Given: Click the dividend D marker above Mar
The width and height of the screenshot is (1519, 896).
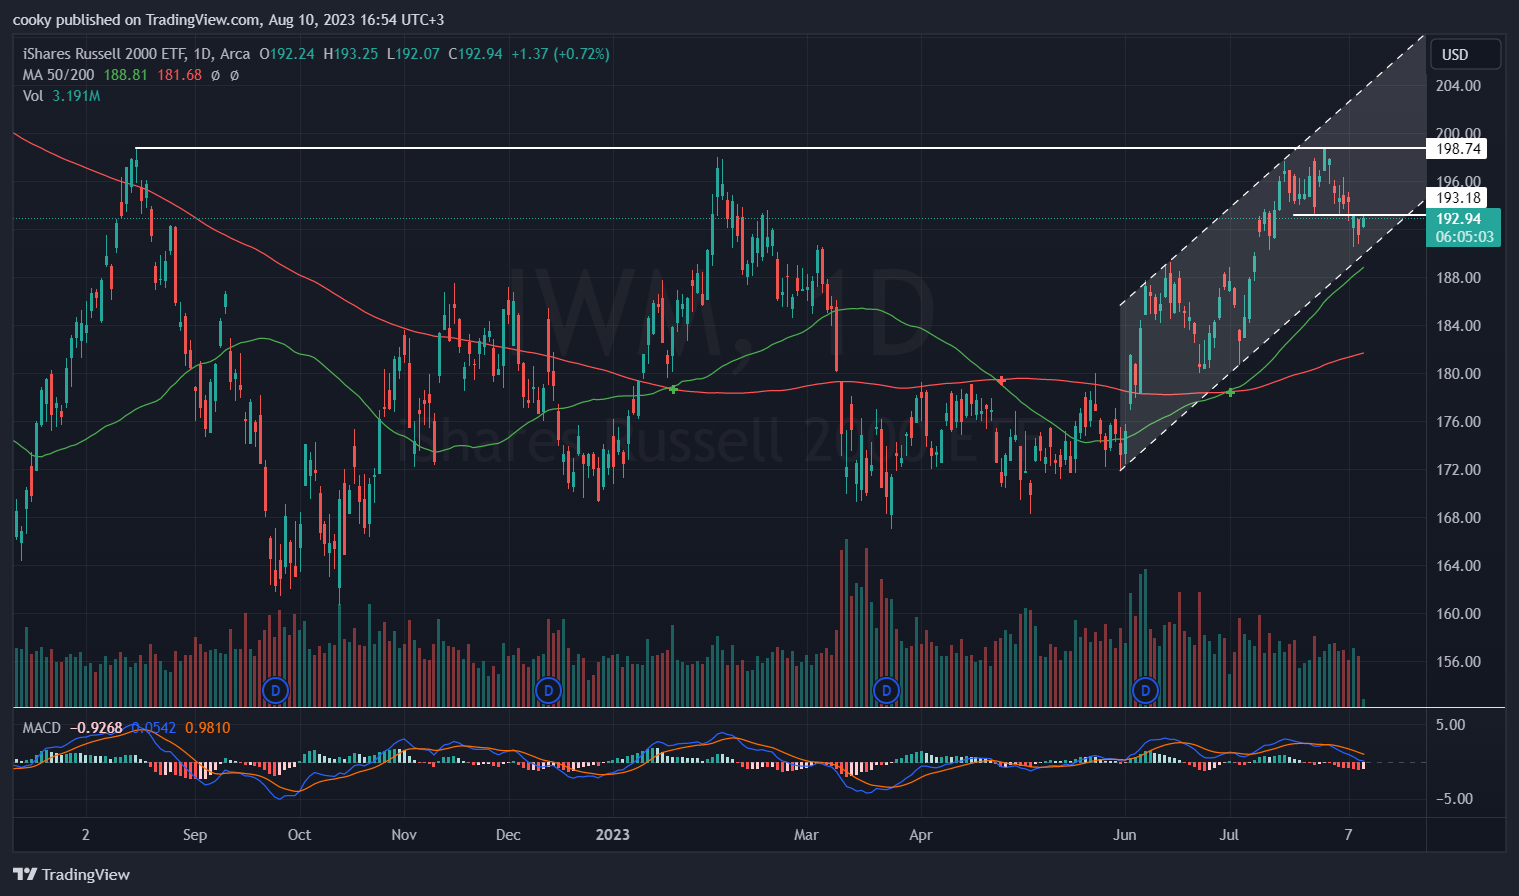Looking at the screenshot, I should pyautogui.click(x=886, y=690).
